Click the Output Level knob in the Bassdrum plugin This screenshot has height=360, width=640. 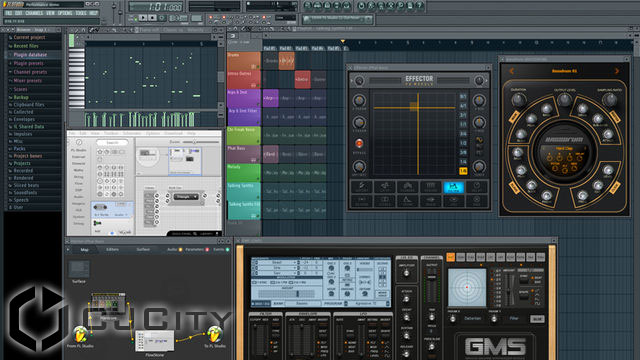tap(564, 99)
